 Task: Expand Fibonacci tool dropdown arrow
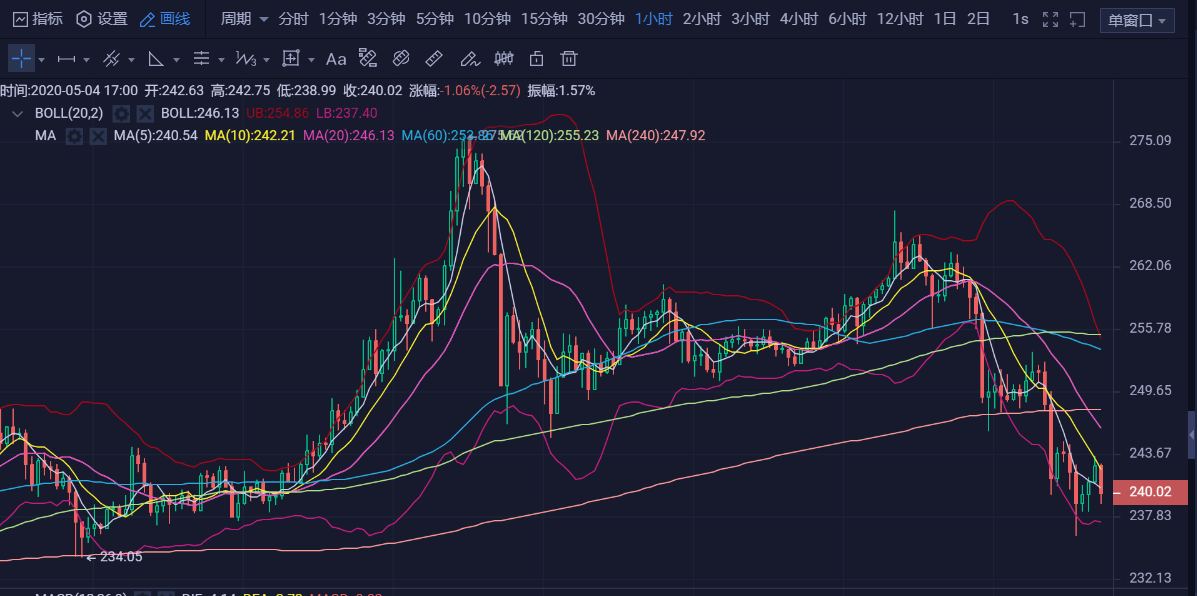coord(221,60)
